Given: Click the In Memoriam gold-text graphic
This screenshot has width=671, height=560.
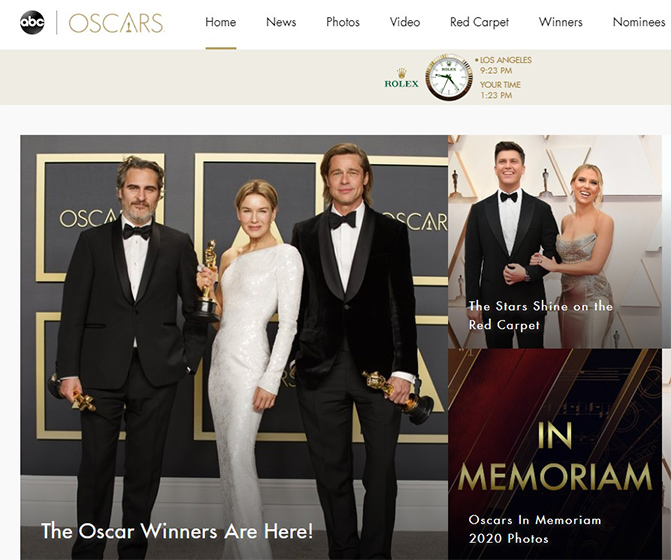Looking at the screenshot, I should click(554, 455).
